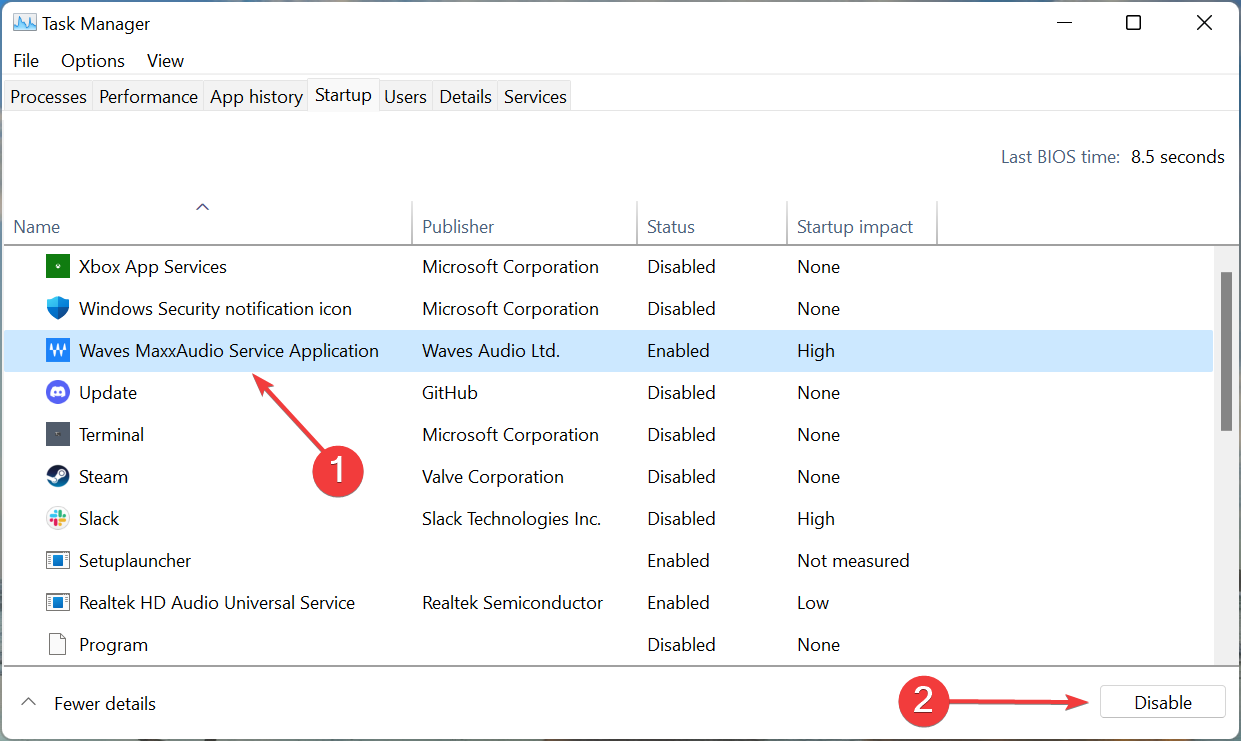
Task: Click the GitHub Update icon
Action: [57, 392]
